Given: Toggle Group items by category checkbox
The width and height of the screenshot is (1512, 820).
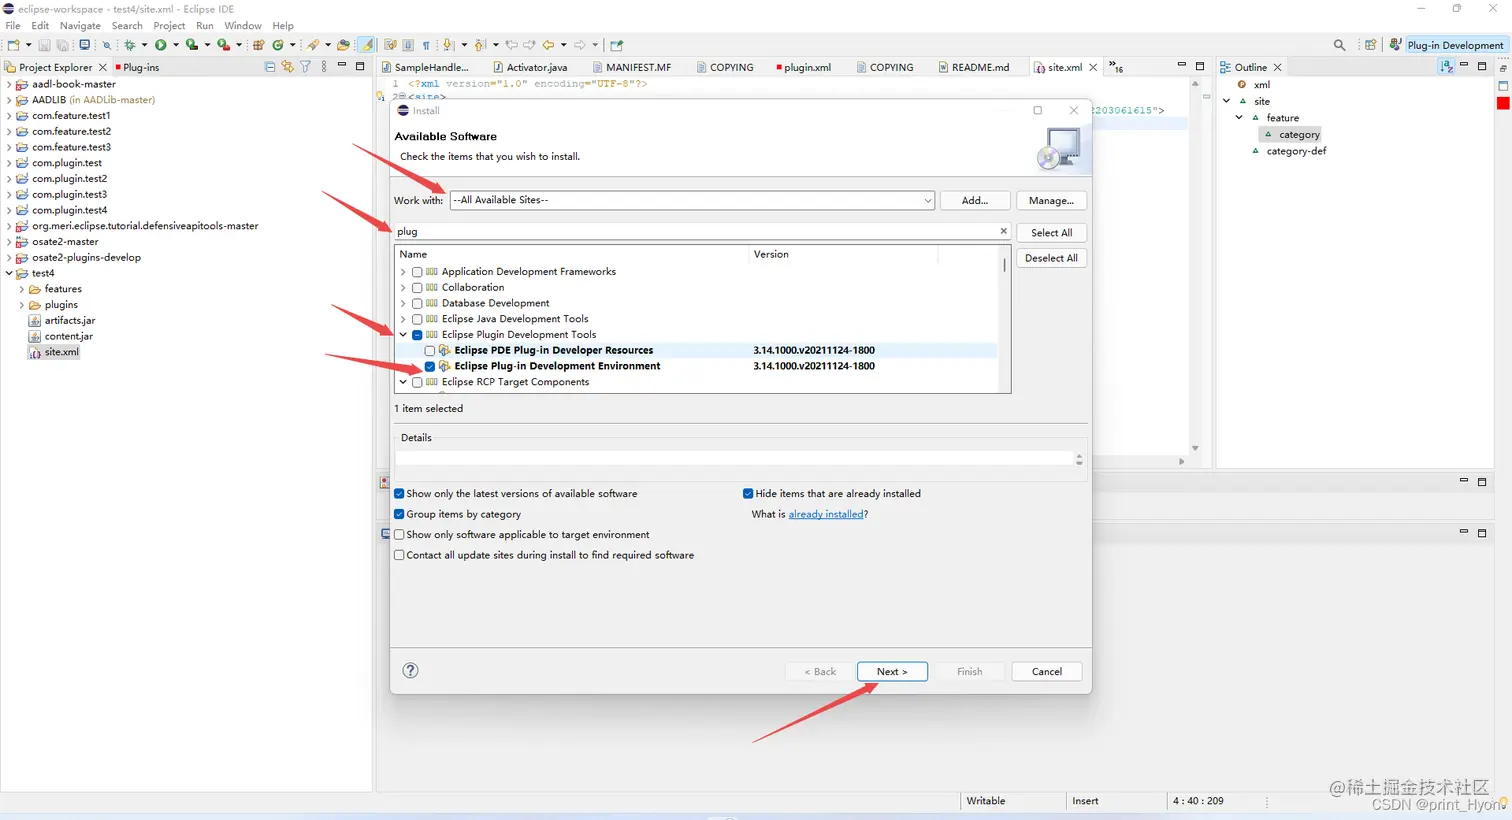Looking at the screenshot, I should tap(400, 514).
